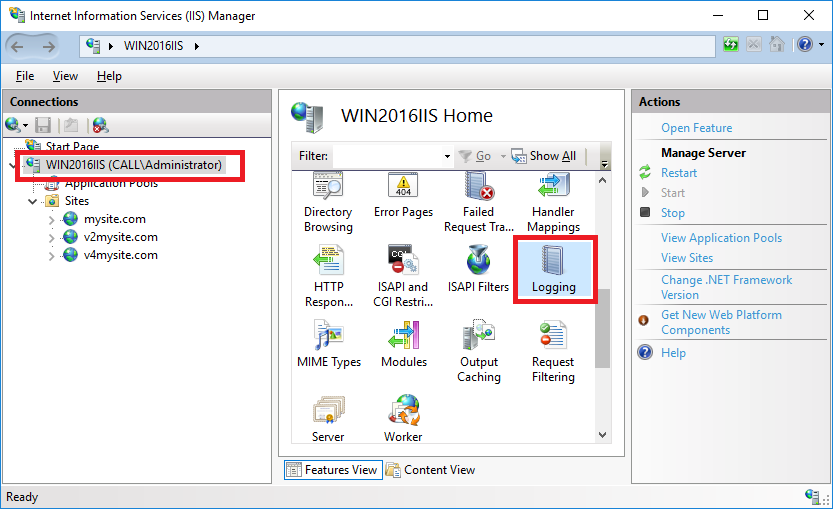
Task: Open the Filter dropdown arrow
Action: (x=447, y=156)
